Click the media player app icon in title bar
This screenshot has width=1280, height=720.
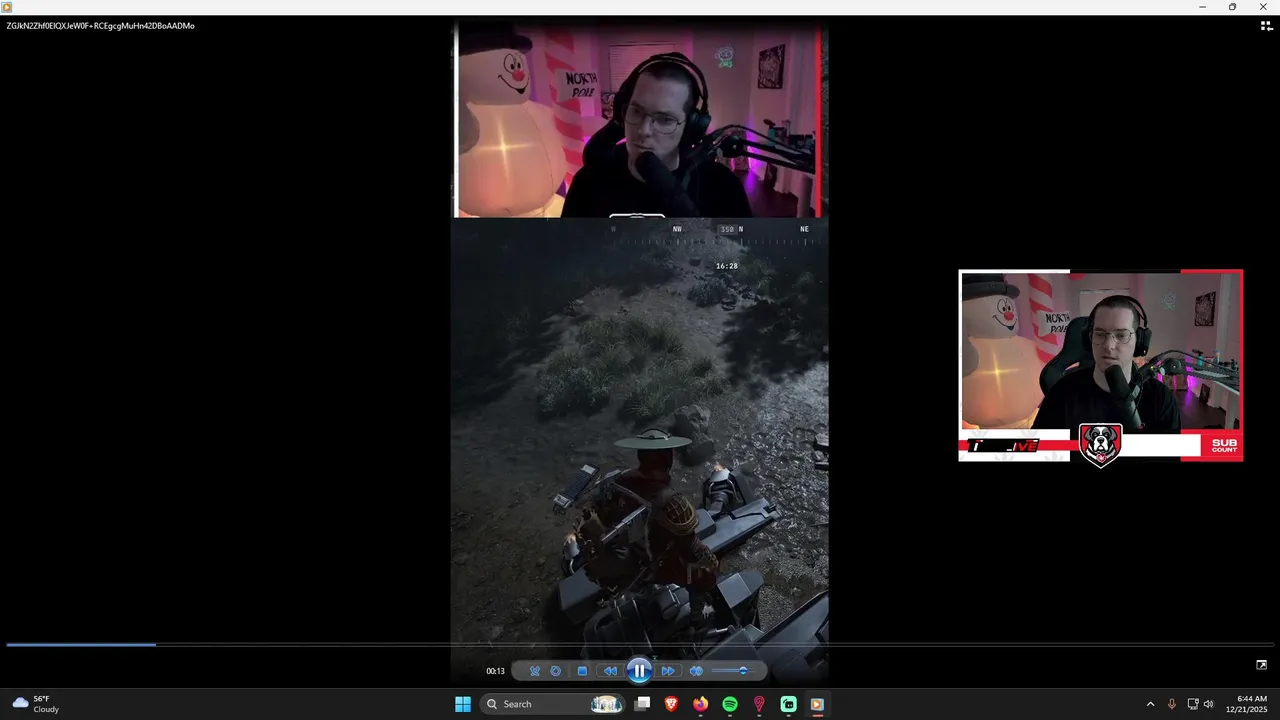pos(7,7)
